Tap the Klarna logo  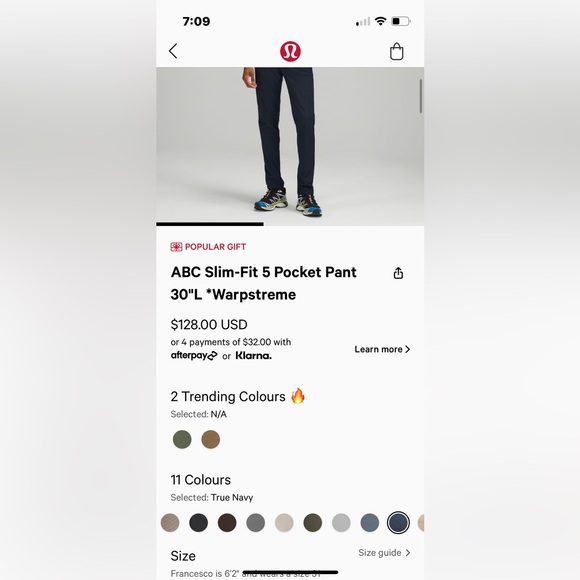click(x=254, y=355)
